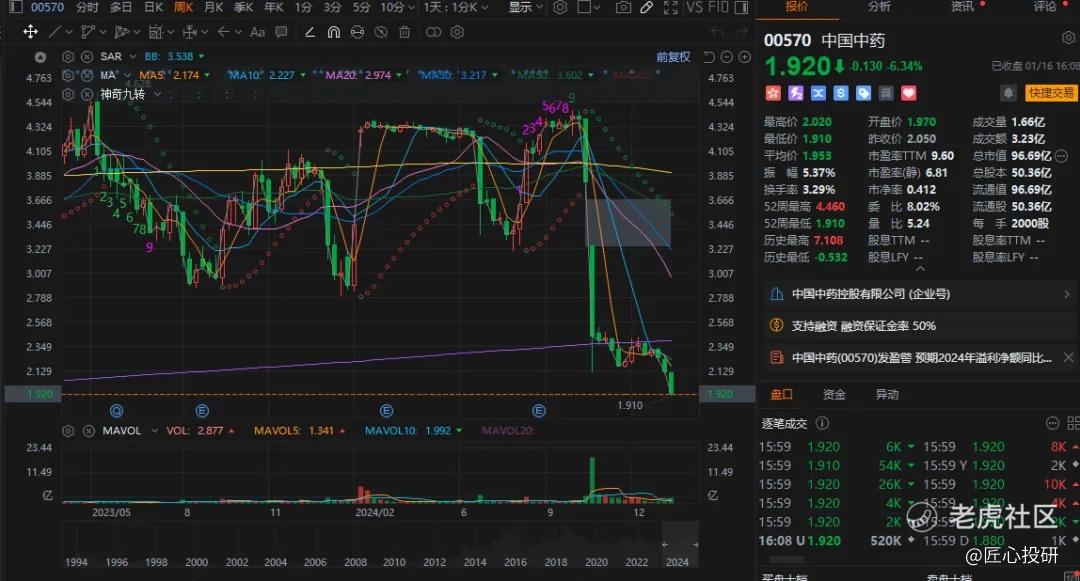
Task: Zoom out chart with minus icon
Action: pos(726,57)
